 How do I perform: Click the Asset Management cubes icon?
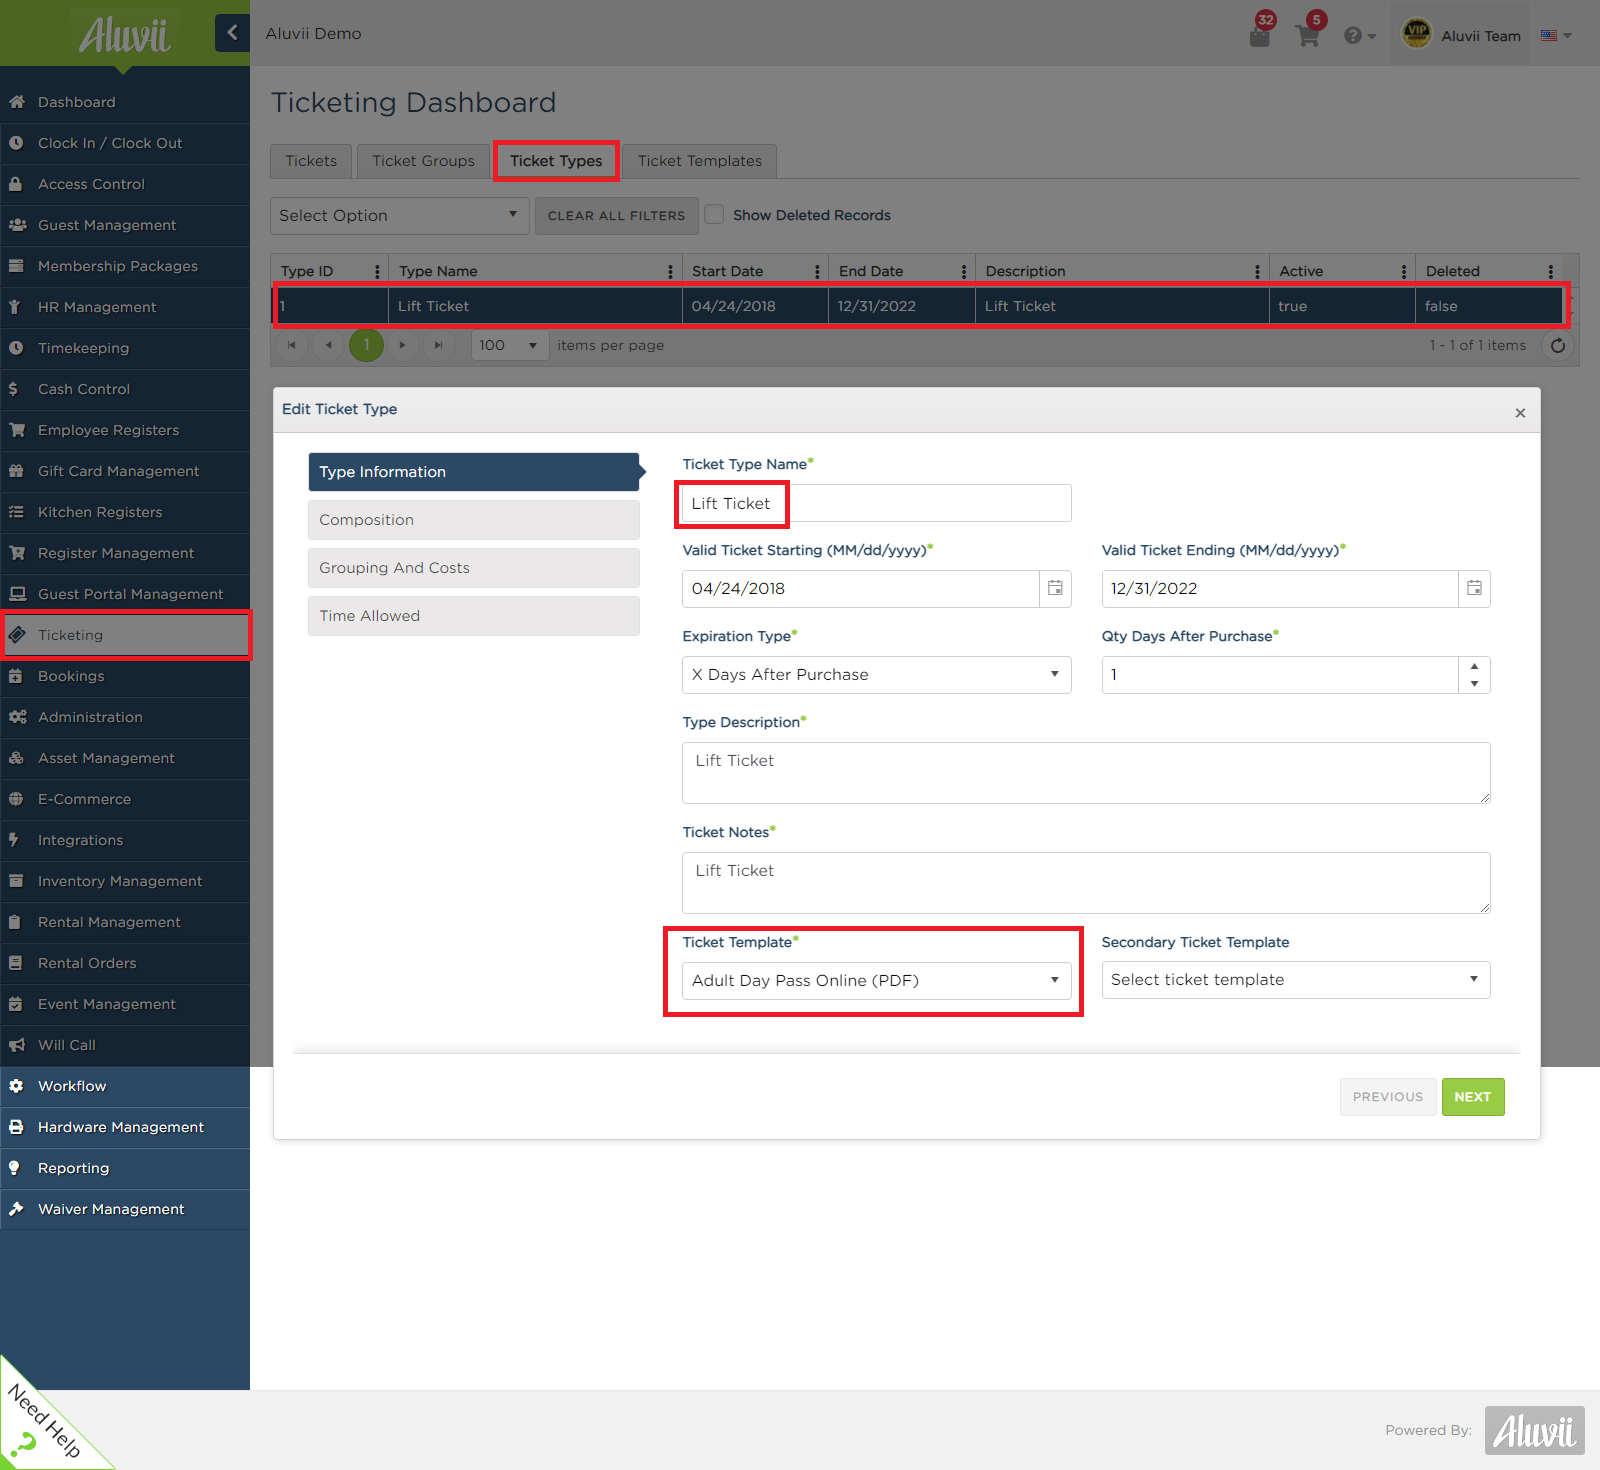coord(16,758)
